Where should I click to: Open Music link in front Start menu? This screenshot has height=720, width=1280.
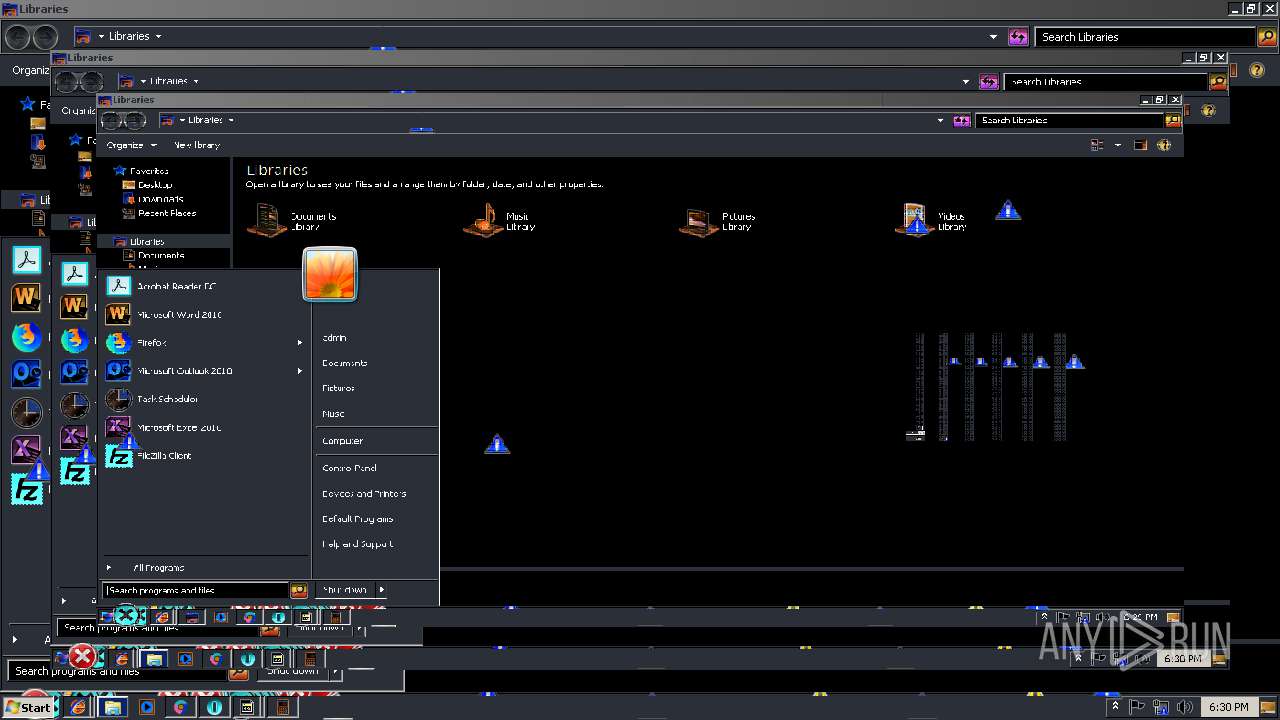click(333, 414)
